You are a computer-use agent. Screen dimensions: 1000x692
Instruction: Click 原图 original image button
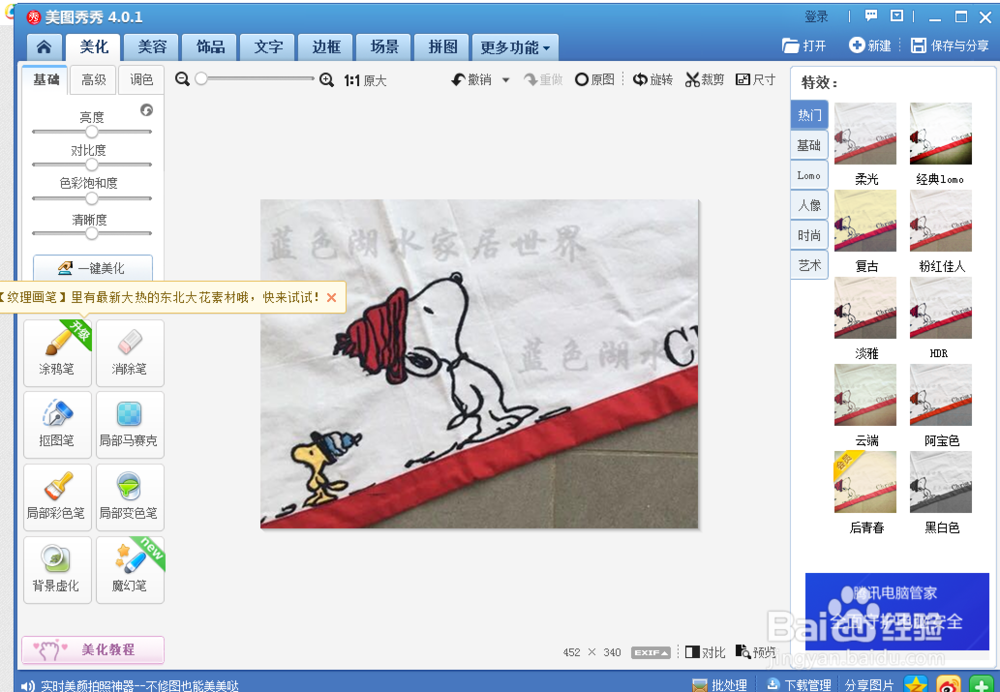594,80
